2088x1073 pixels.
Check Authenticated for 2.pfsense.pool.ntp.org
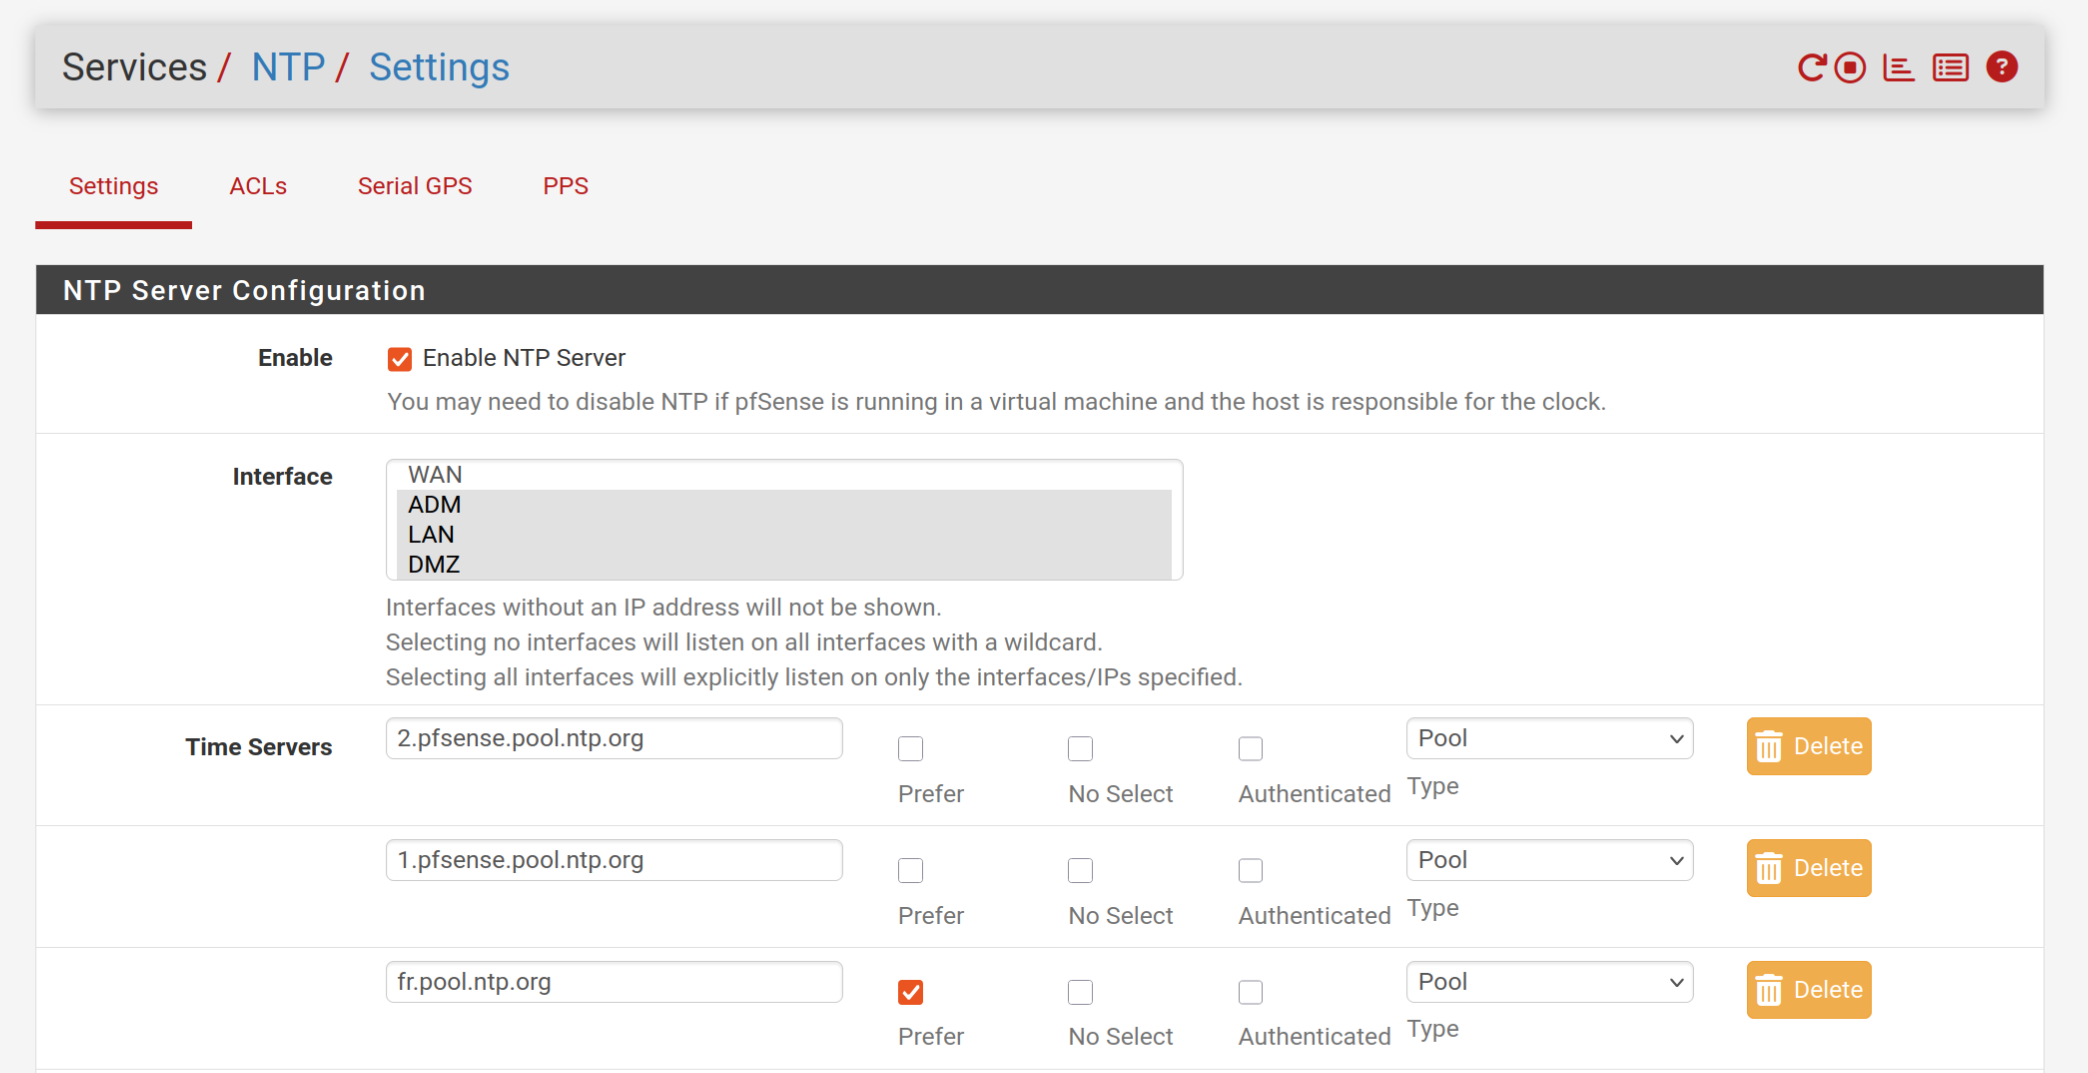[1251, 748]
